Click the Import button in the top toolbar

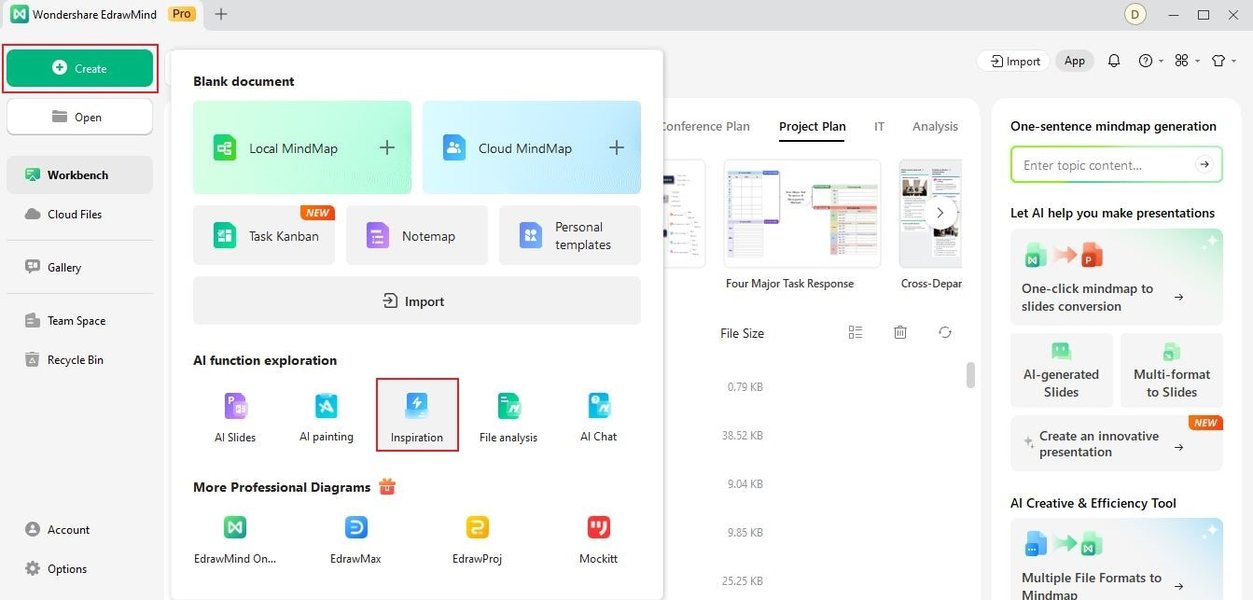click(x=1014, y=61)
